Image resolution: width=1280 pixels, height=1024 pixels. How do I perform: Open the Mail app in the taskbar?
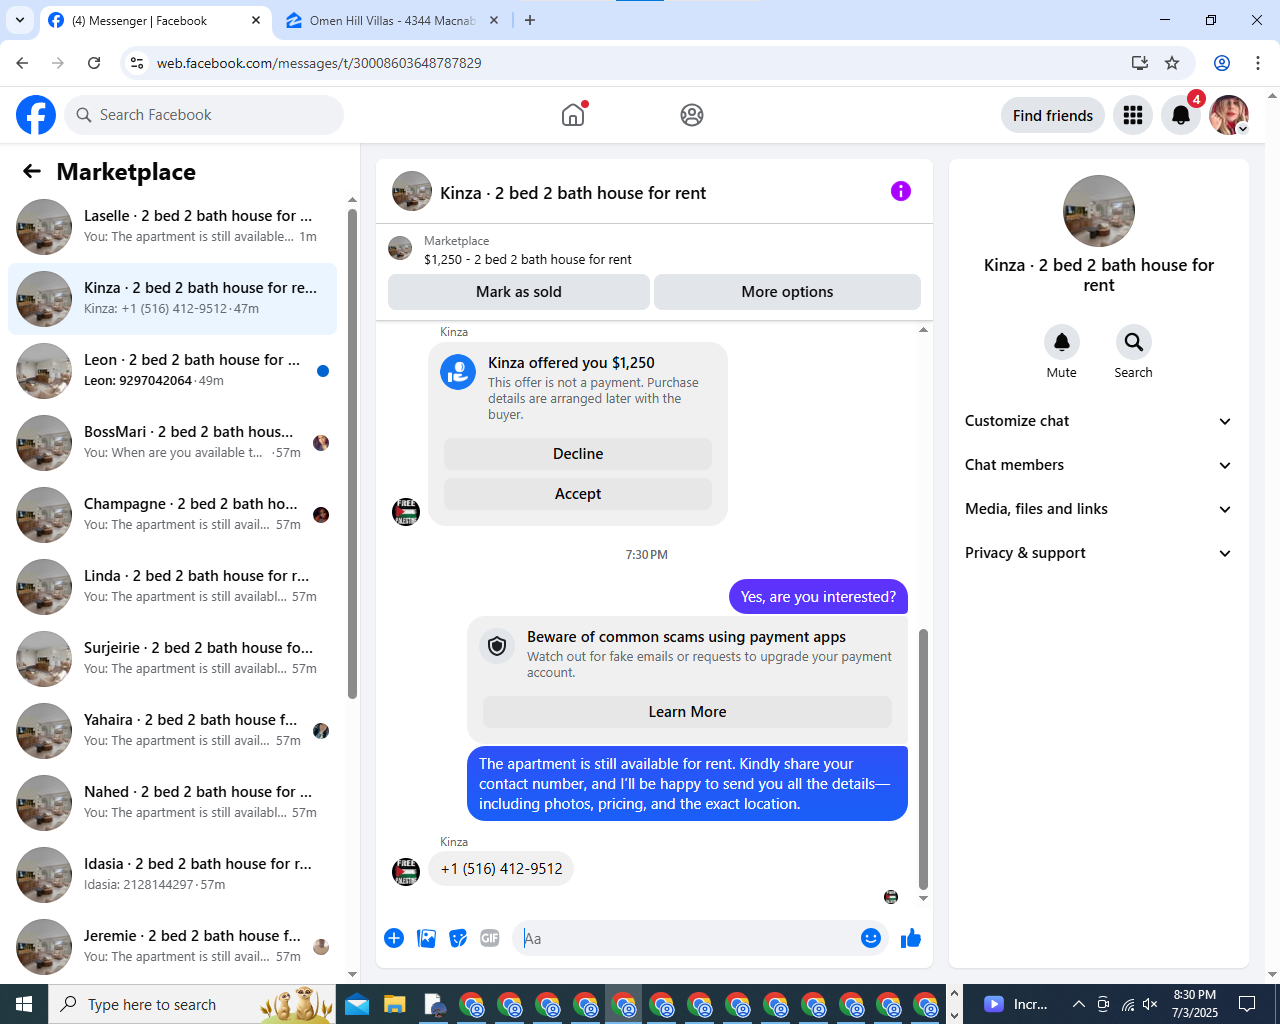pyautogui.click(x=357, y=1004)
